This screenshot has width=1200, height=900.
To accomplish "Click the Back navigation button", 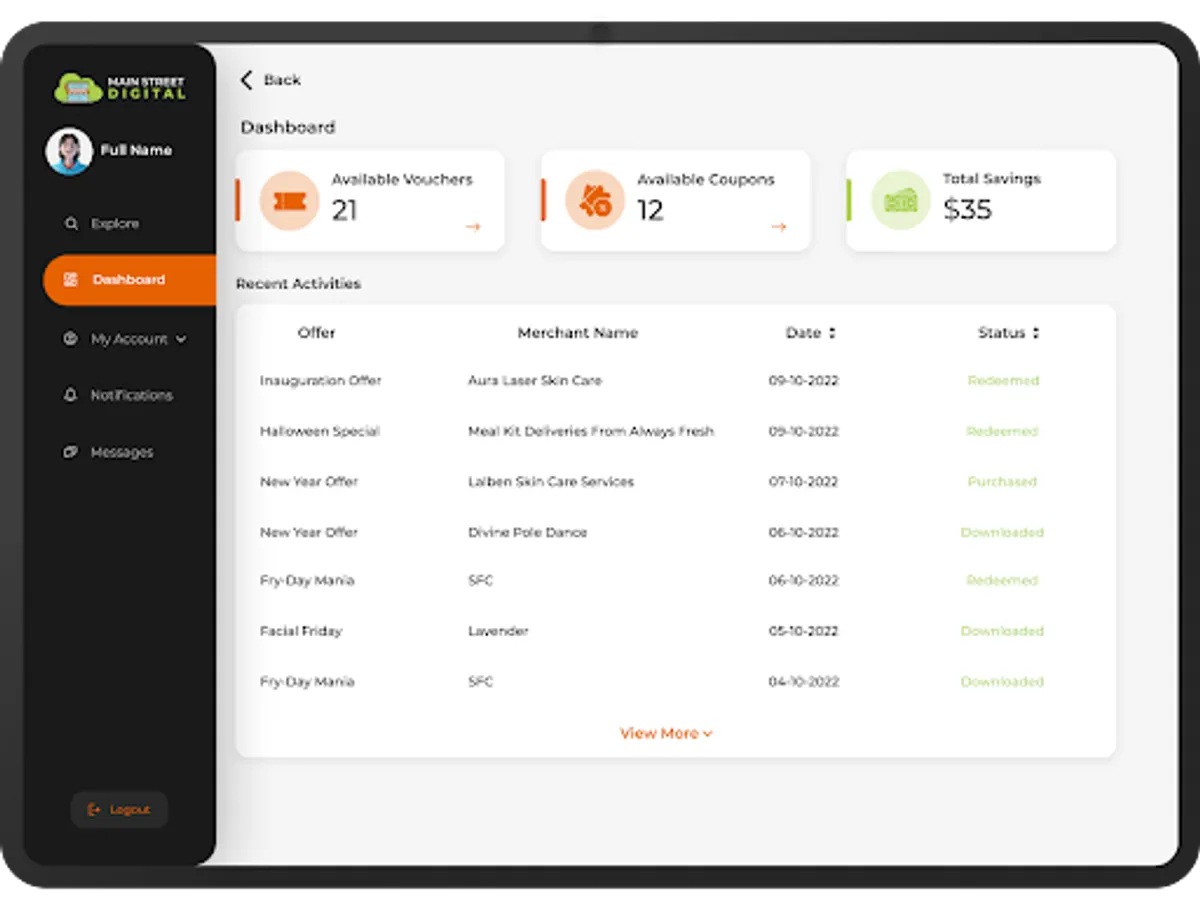I will coord(271,80).
